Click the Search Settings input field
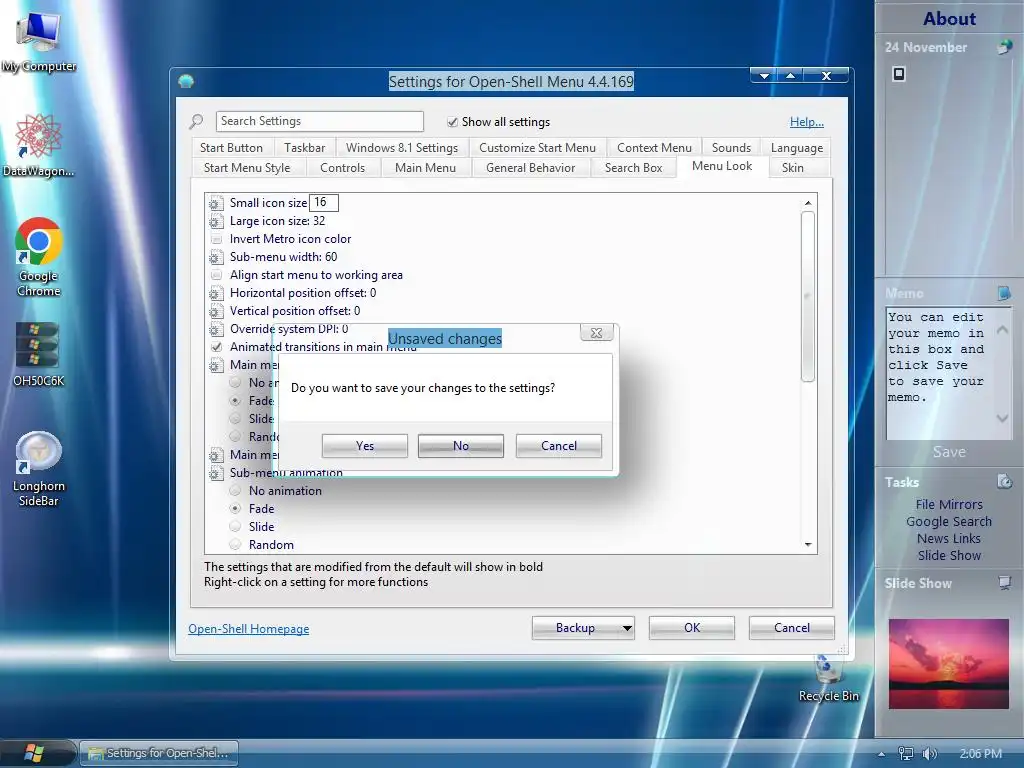This screenshot has width=1024, height=768. 319,121
